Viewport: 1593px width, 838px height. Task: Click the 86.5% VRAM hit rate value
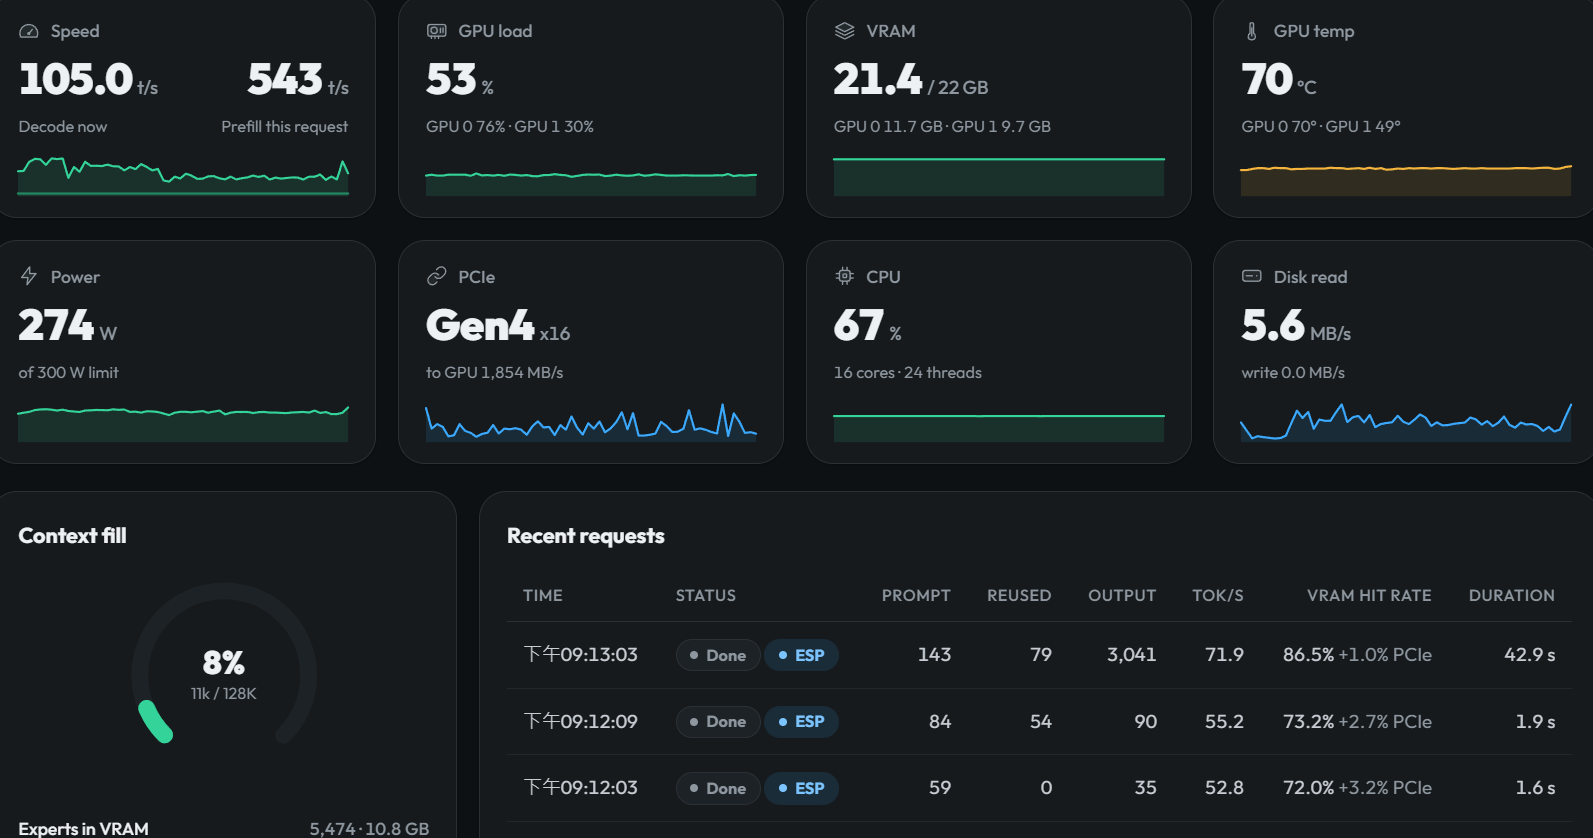[x=1309, y=655]
